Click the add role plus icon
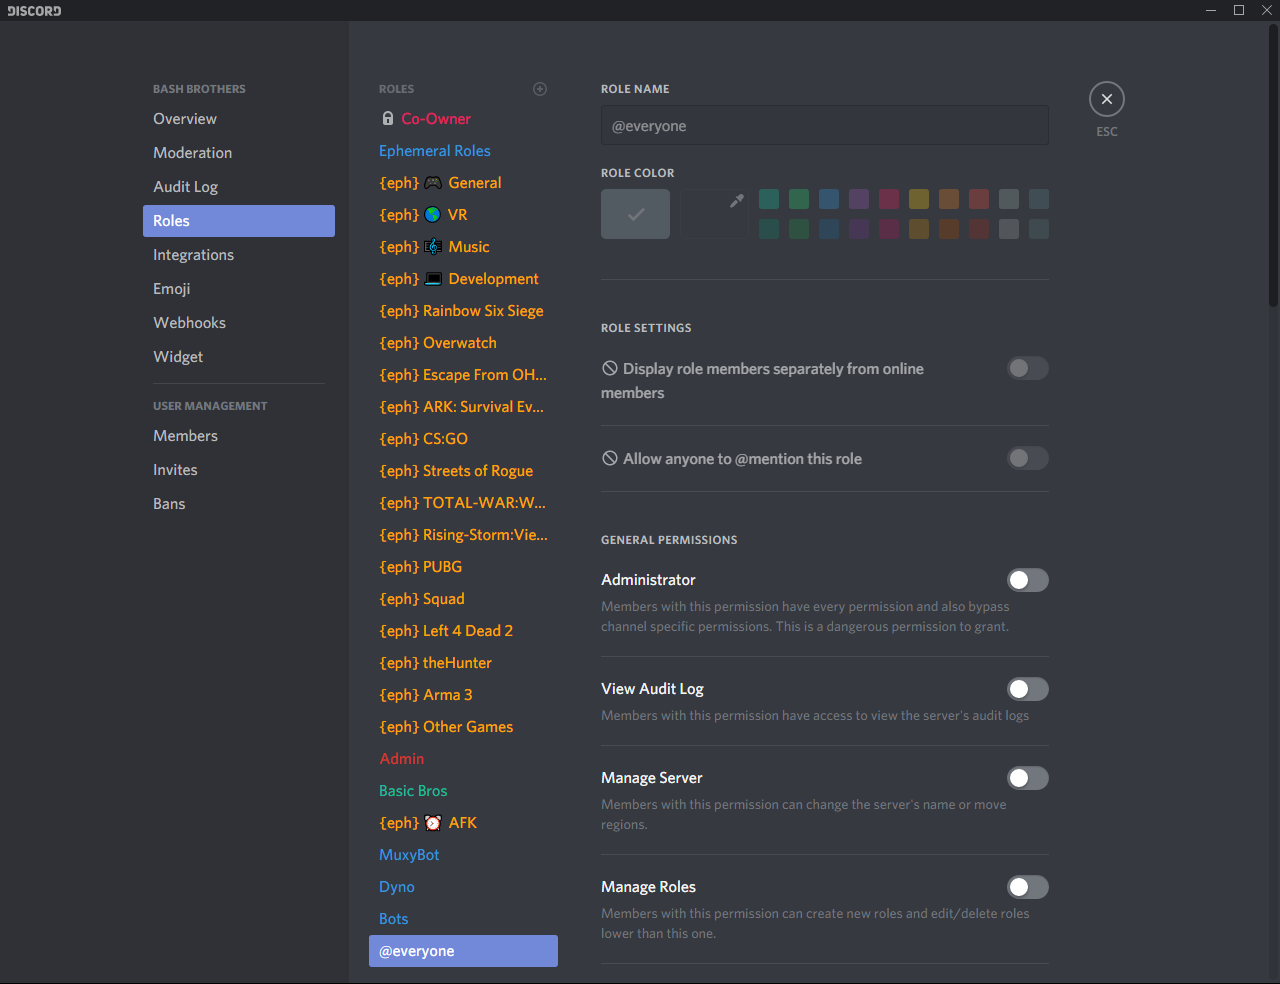This screenshot has height=984, width=1280. click(540, 89)
